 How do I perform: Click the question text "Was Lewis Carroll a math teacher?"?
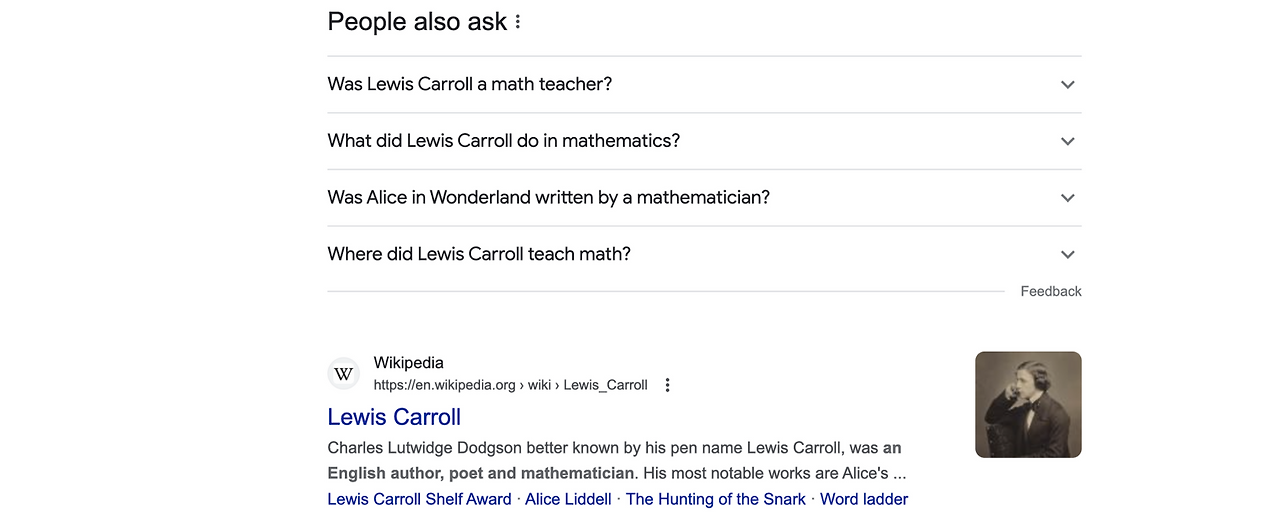470,84
